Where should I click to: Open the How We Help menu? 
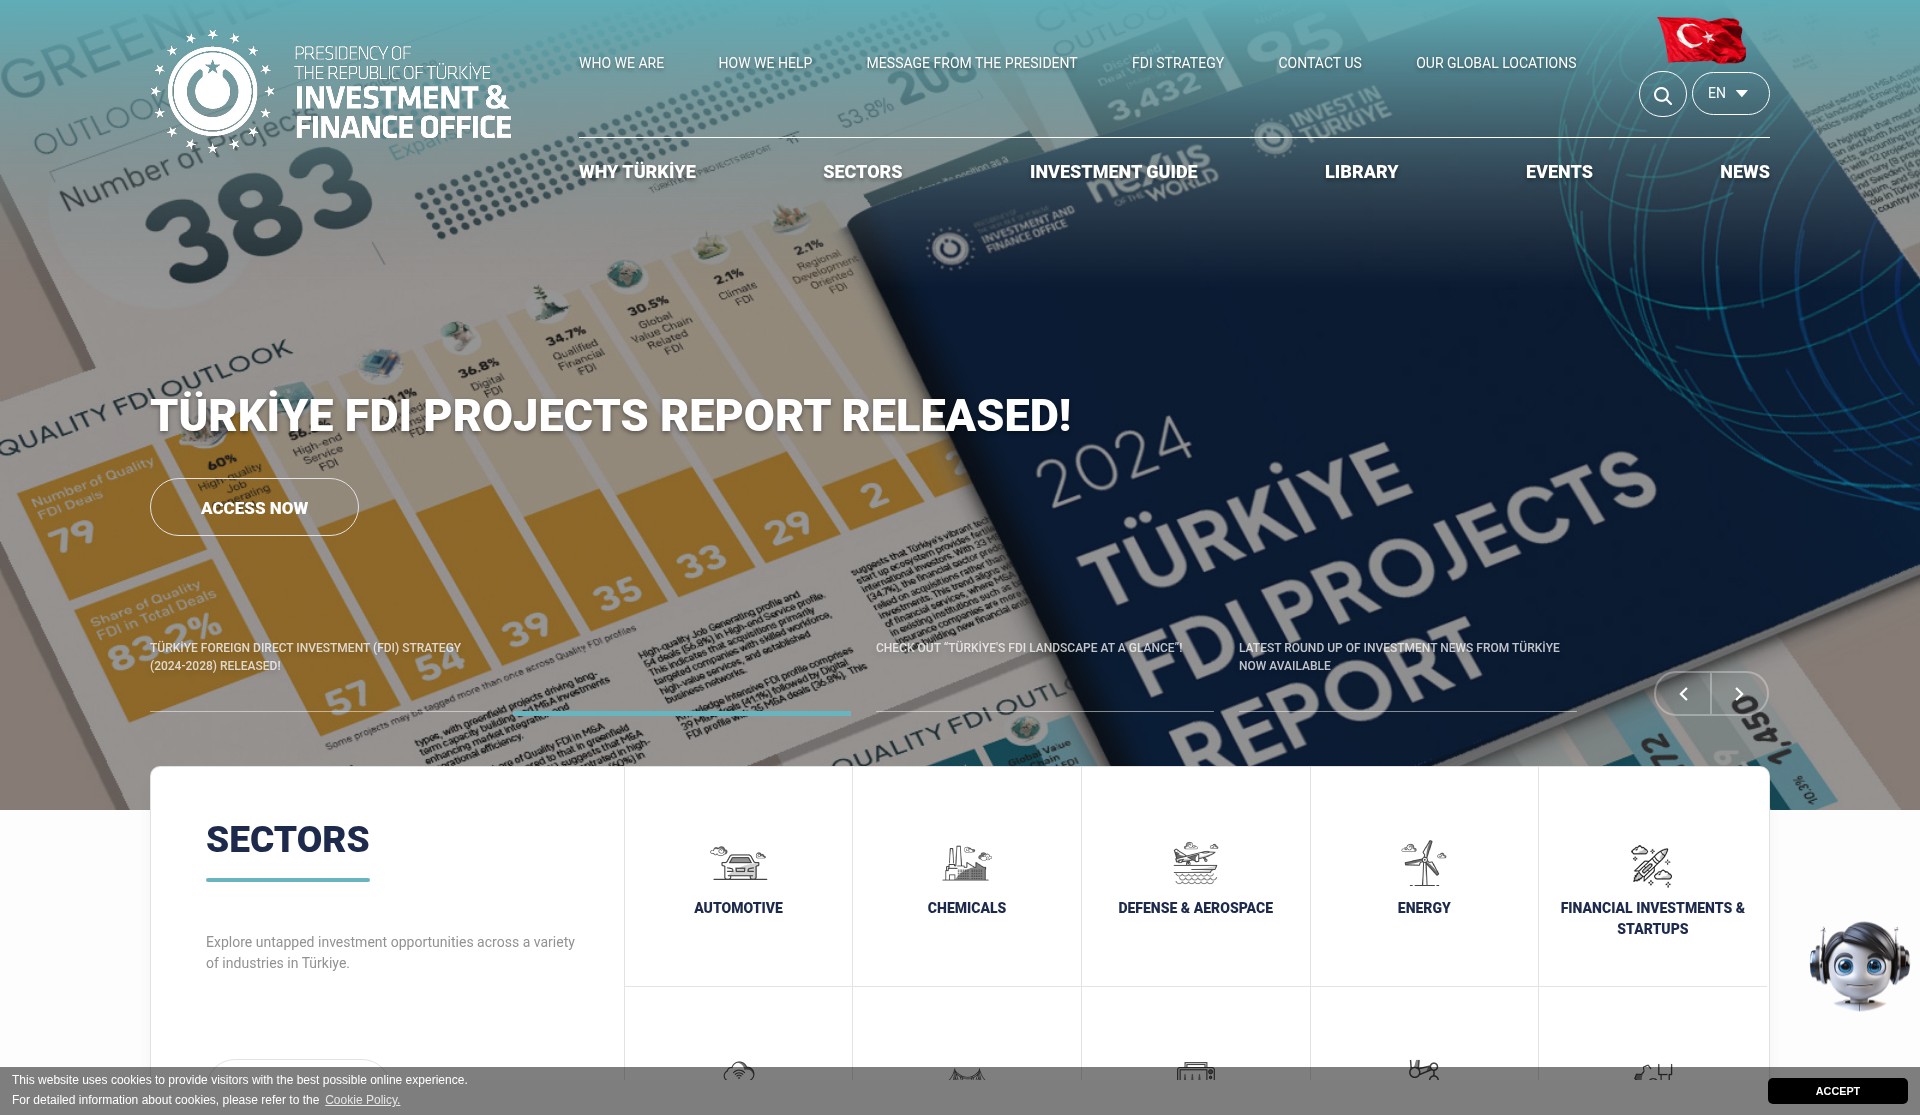tap(765, 63)
